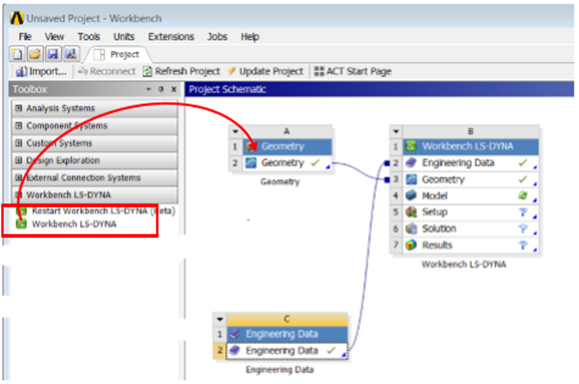The image size is (579, 384).
Task: Click Engineering Data icon in system B
Action: pyautogui.click(x=411, y=163)
